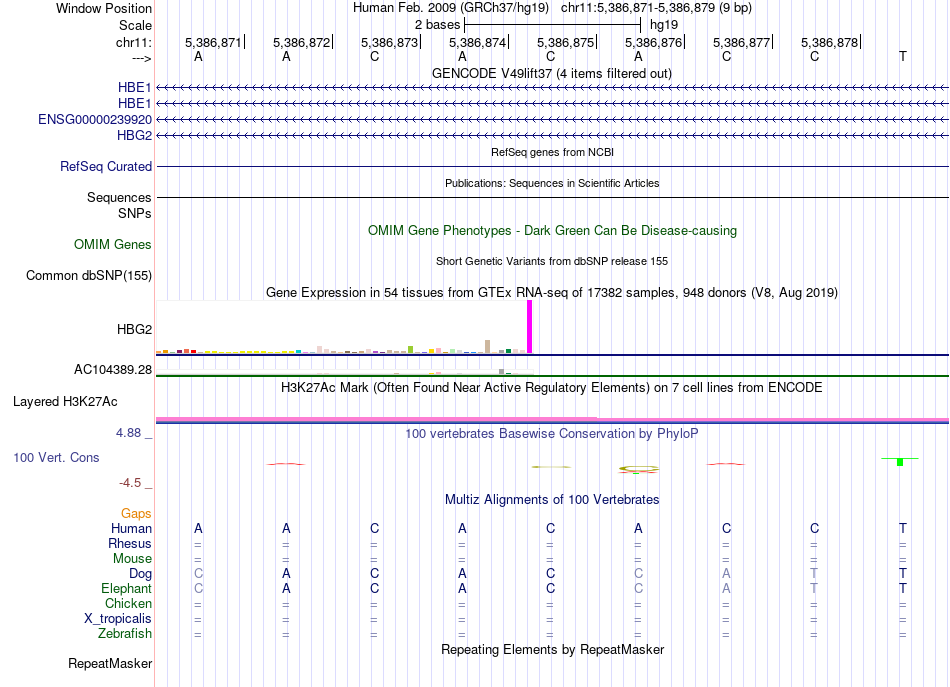Click the Chicken alignment row label
This screenshot has height=687, width=950.
pyautogui.click(x=128, y=603)
